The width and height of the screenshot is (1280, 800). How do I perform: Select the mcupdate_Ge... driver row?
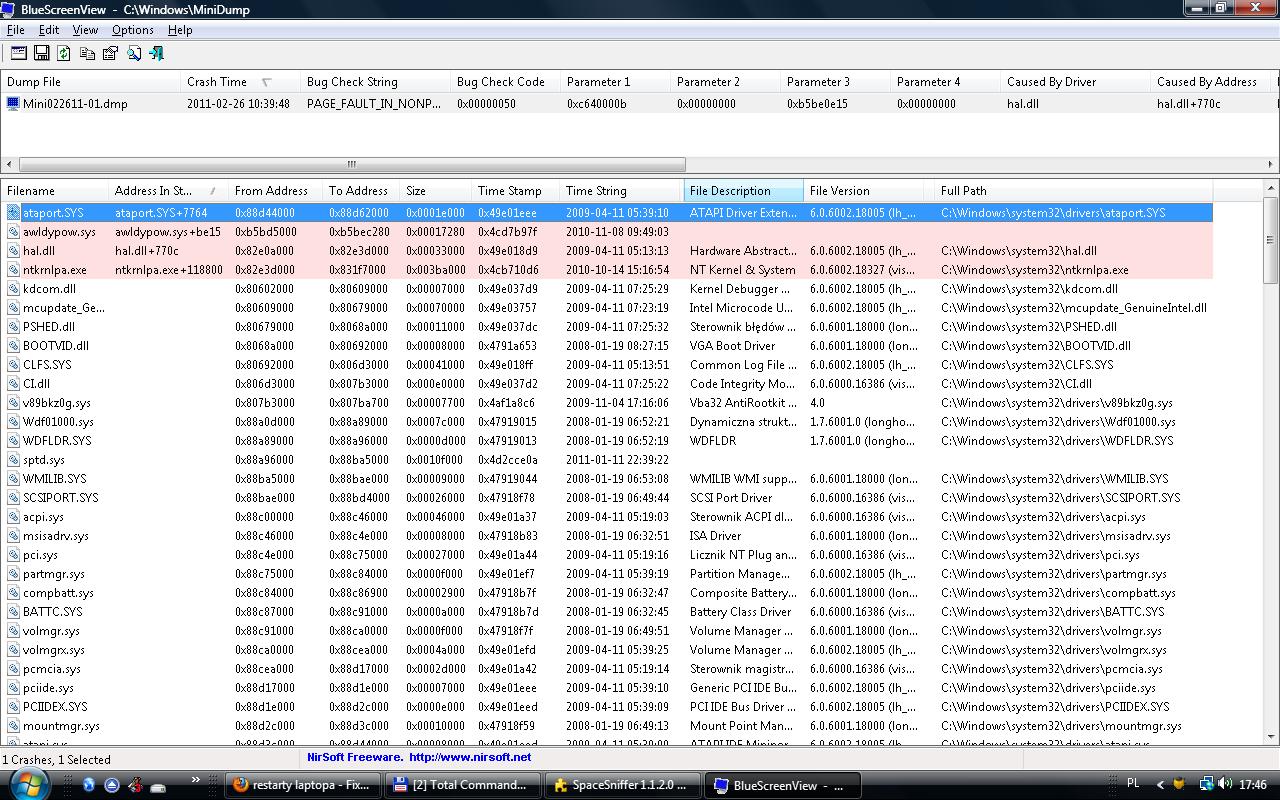608,308
